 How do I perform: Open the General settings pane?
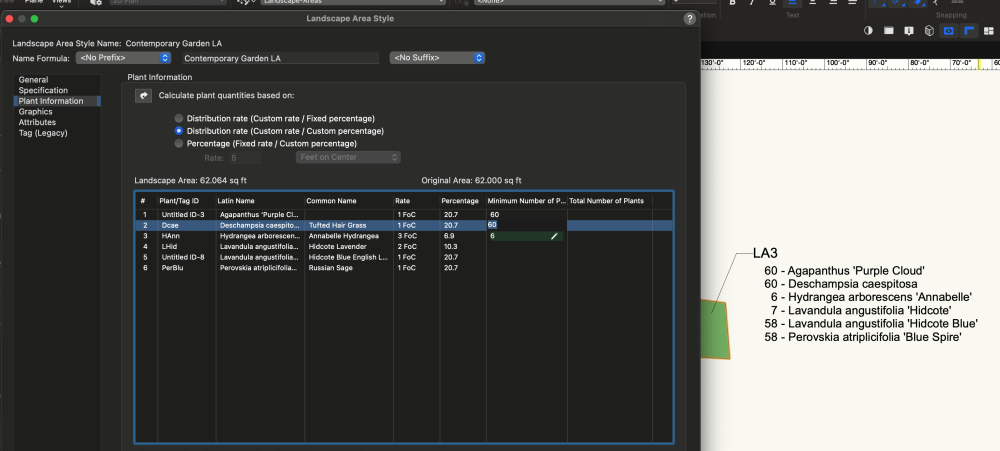click(x=33, y=80)
